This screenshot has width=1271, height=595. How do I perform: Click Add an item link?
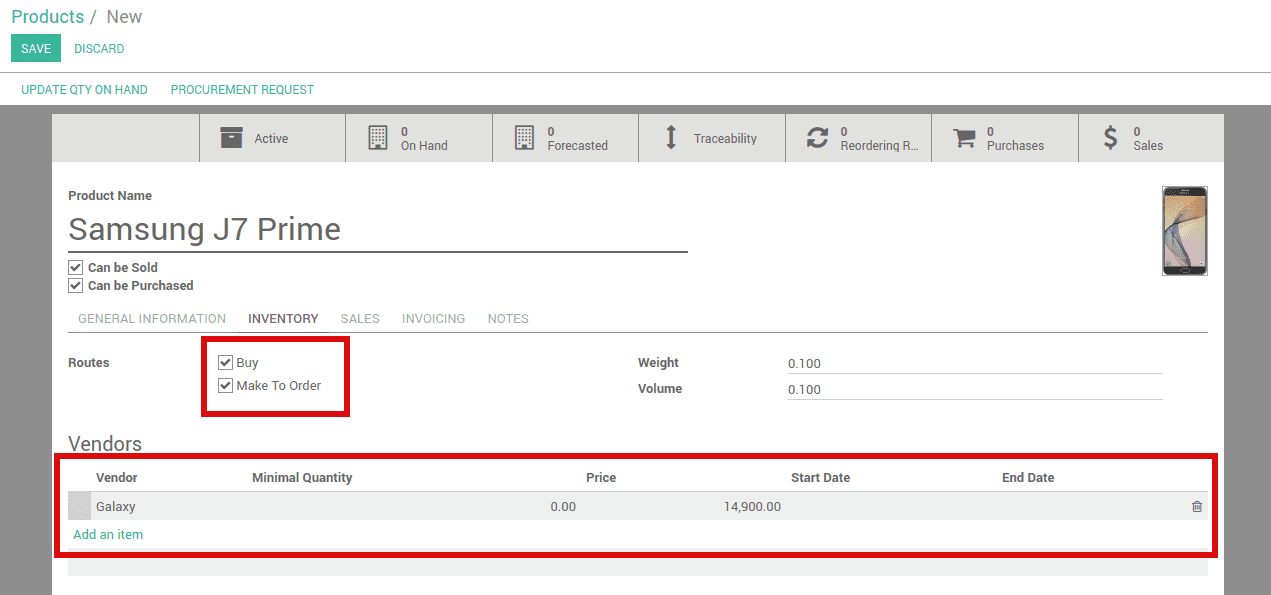click(108, 534)
